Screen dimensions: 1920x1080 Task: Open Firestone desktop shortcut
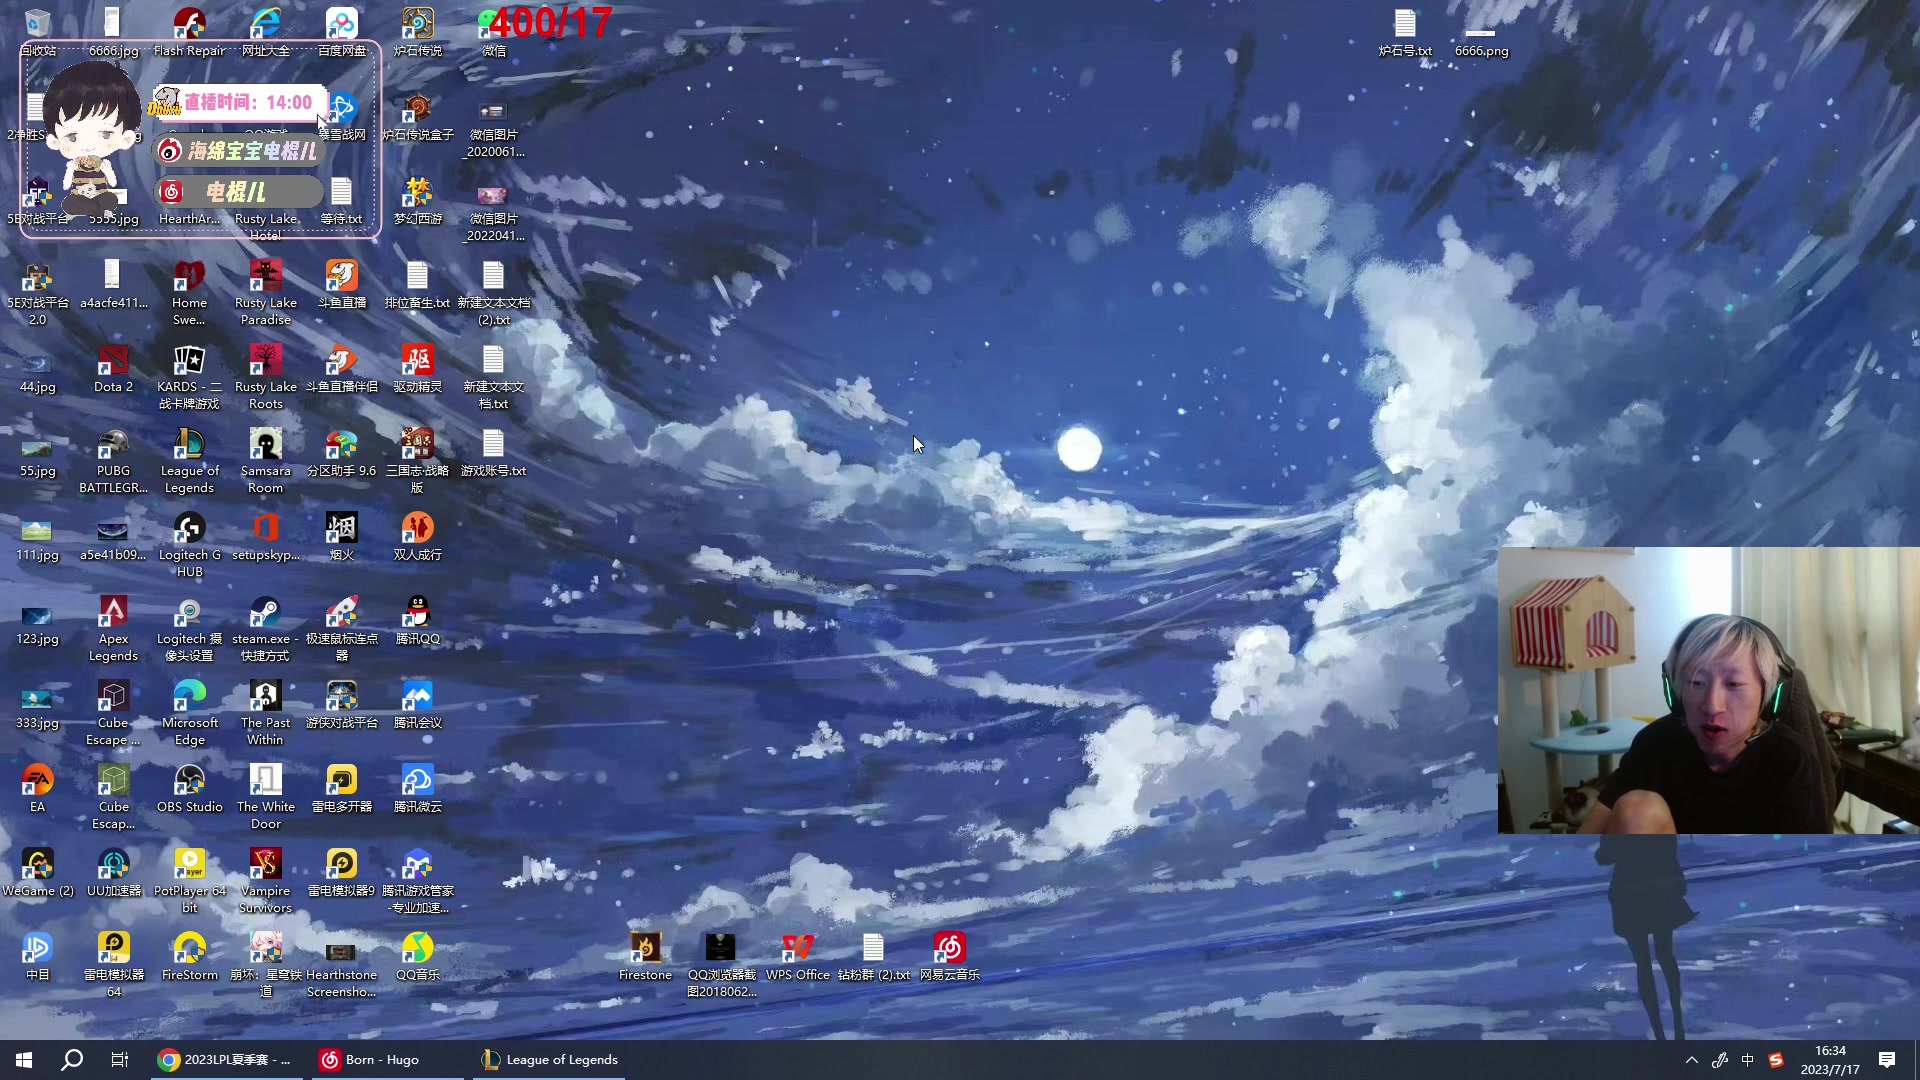point(645,956)
